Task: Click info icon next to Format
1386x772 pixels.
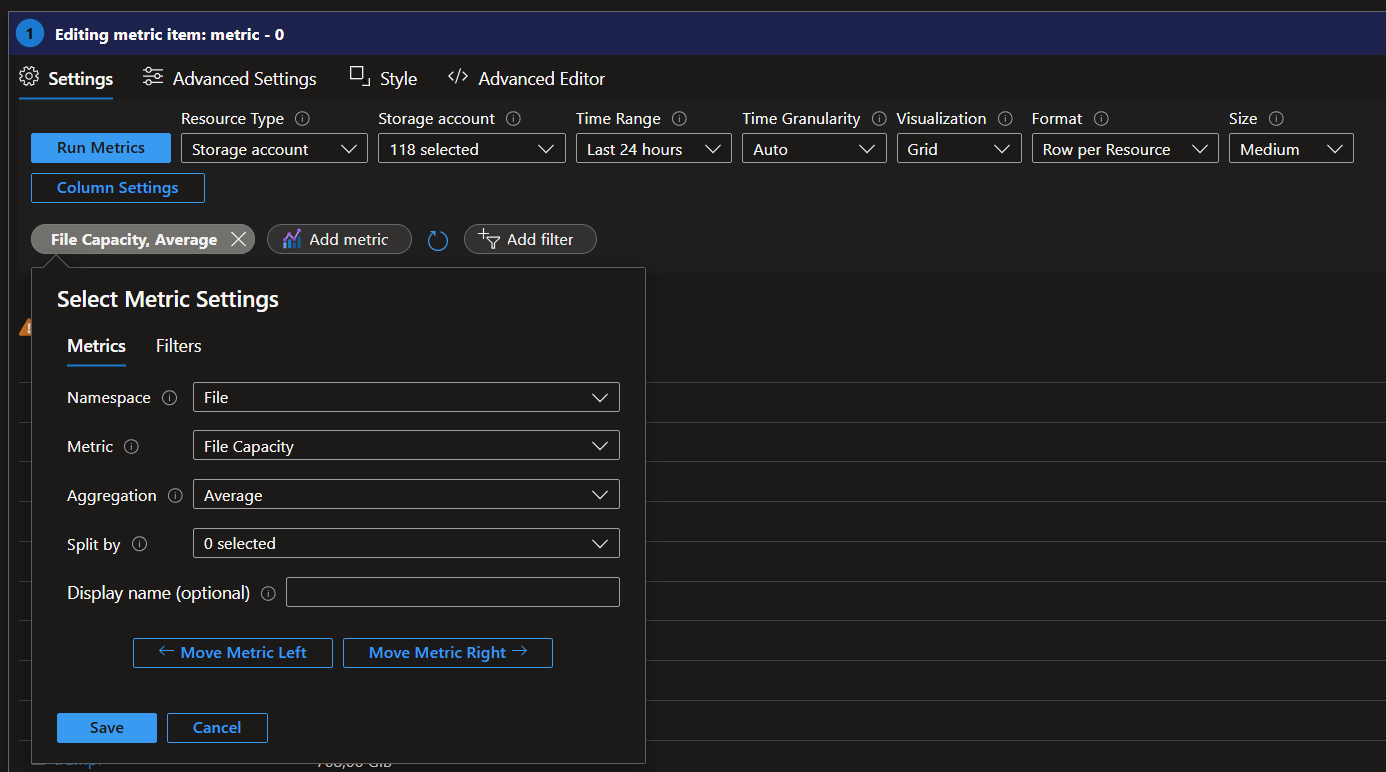Action: point(1101,118)
